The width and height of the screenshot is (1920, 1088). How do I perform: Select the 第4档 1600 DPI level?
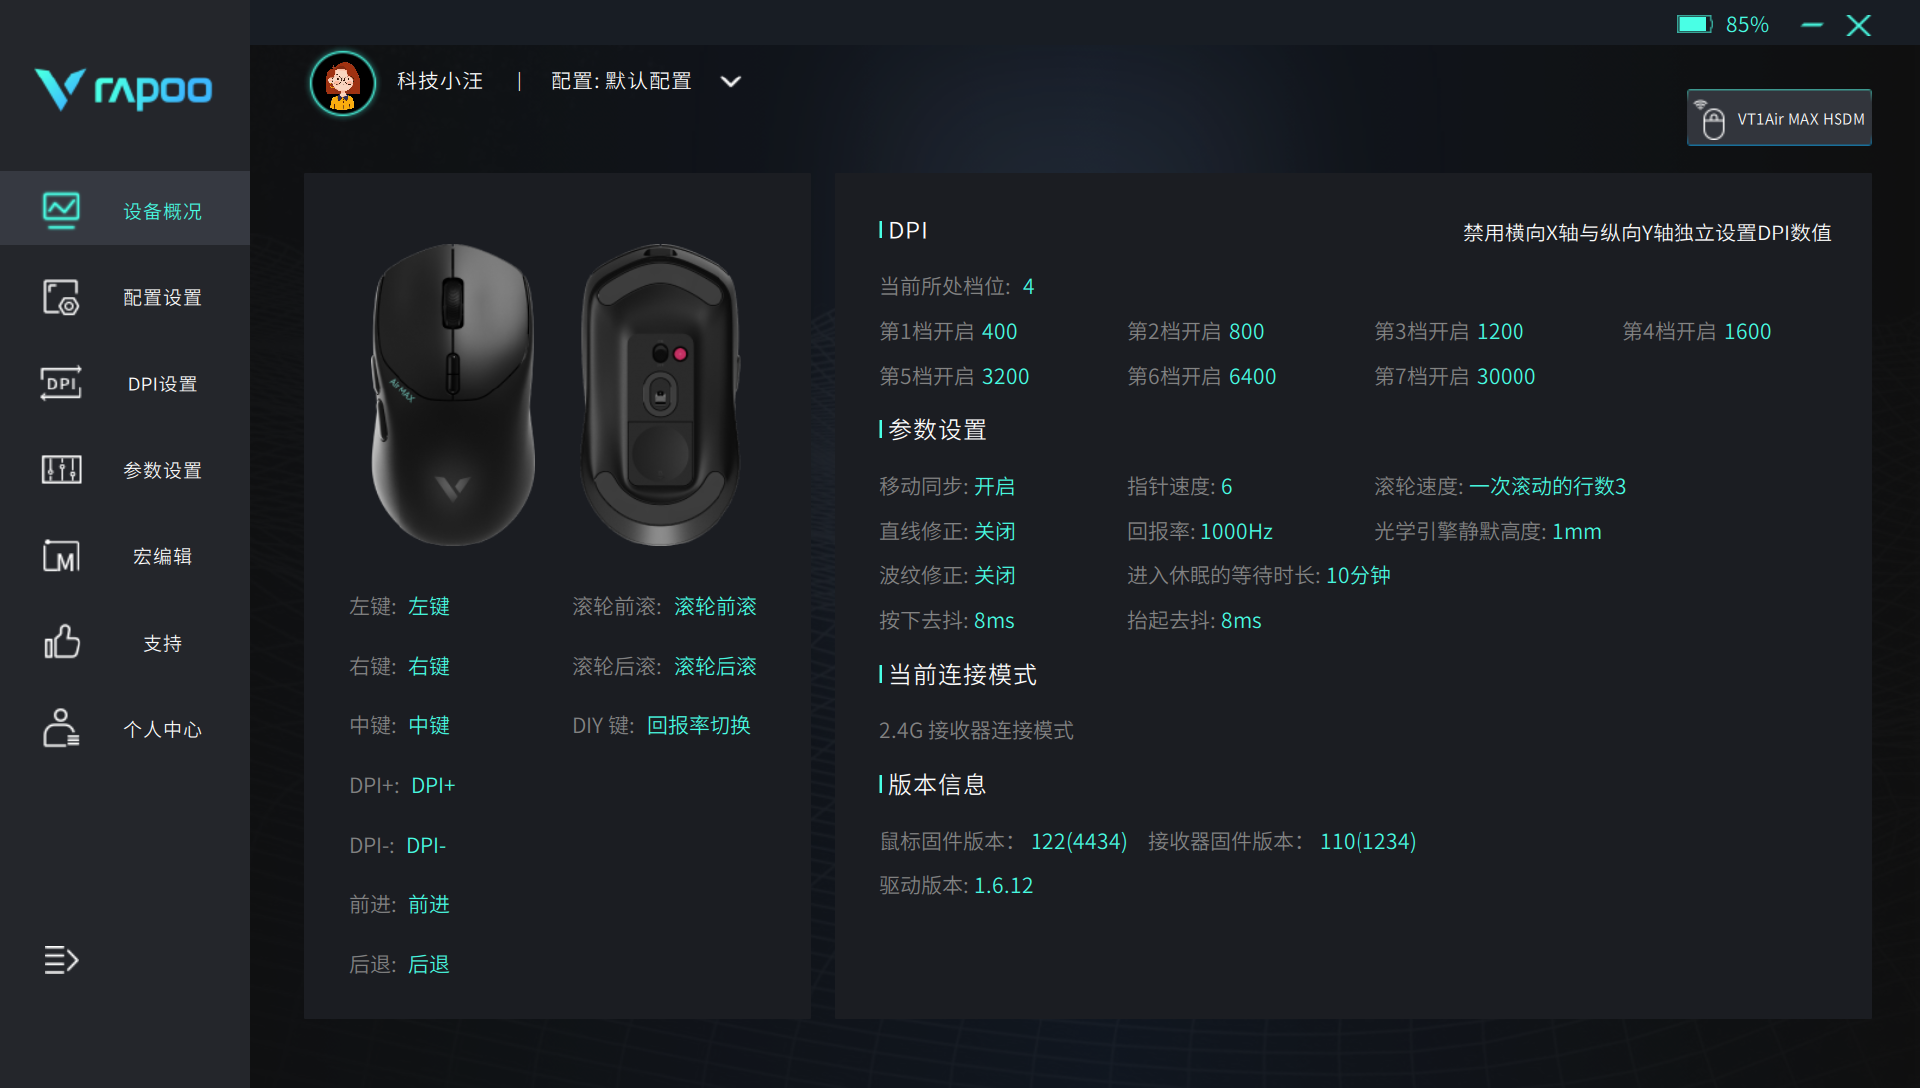(x=1696, y=331)
